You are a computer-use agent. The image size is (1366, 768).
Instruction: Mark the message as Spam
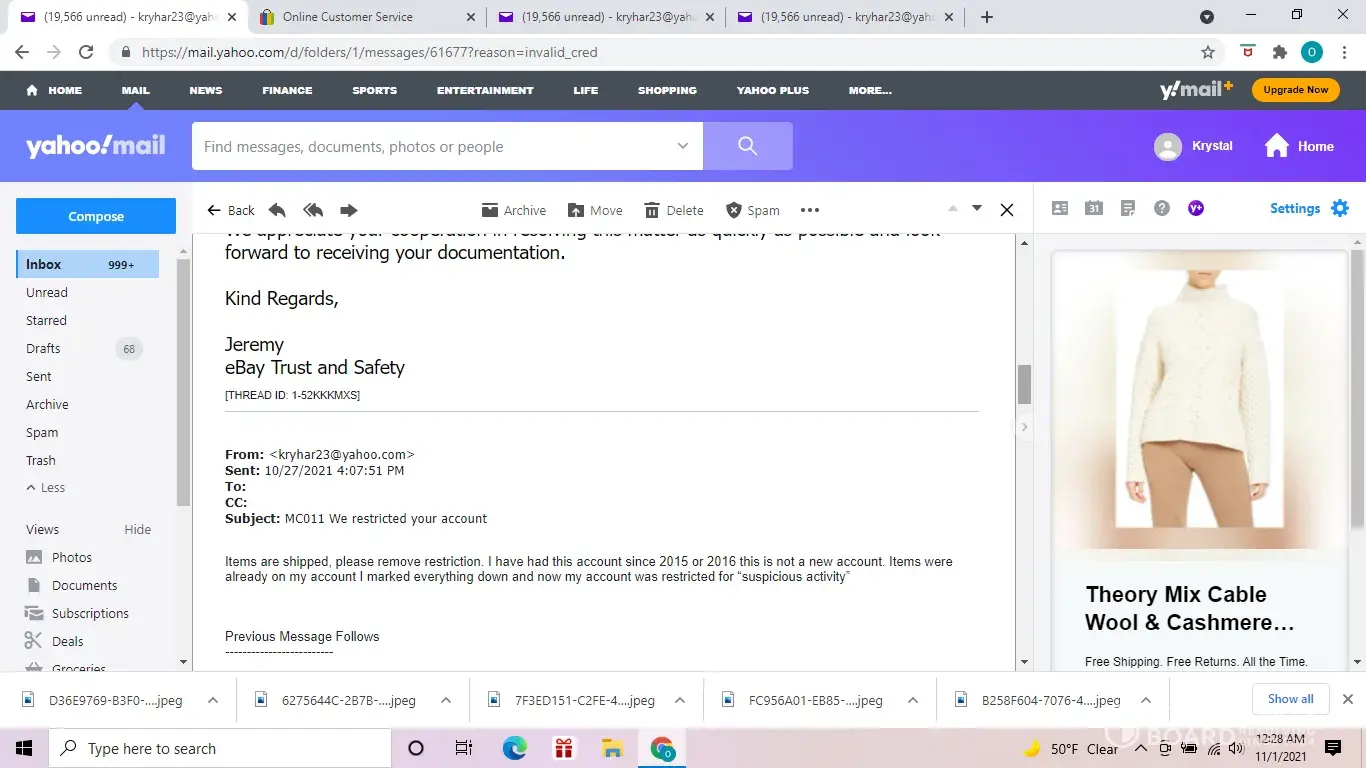(x=752, y=210)
